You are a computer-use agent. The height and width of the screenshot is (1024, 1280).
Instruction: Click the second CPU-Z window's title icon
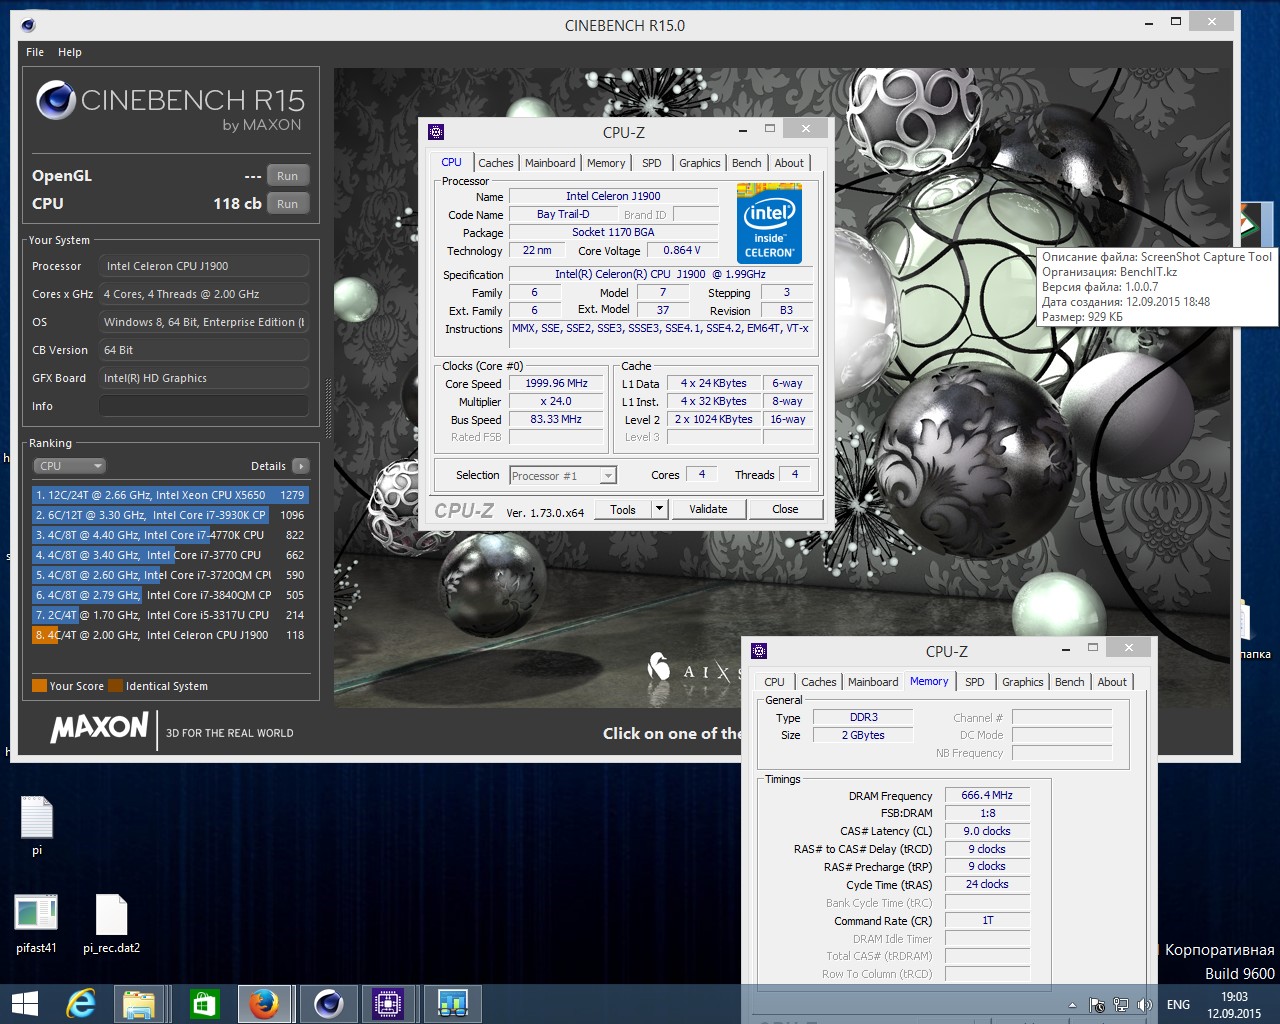759,651
